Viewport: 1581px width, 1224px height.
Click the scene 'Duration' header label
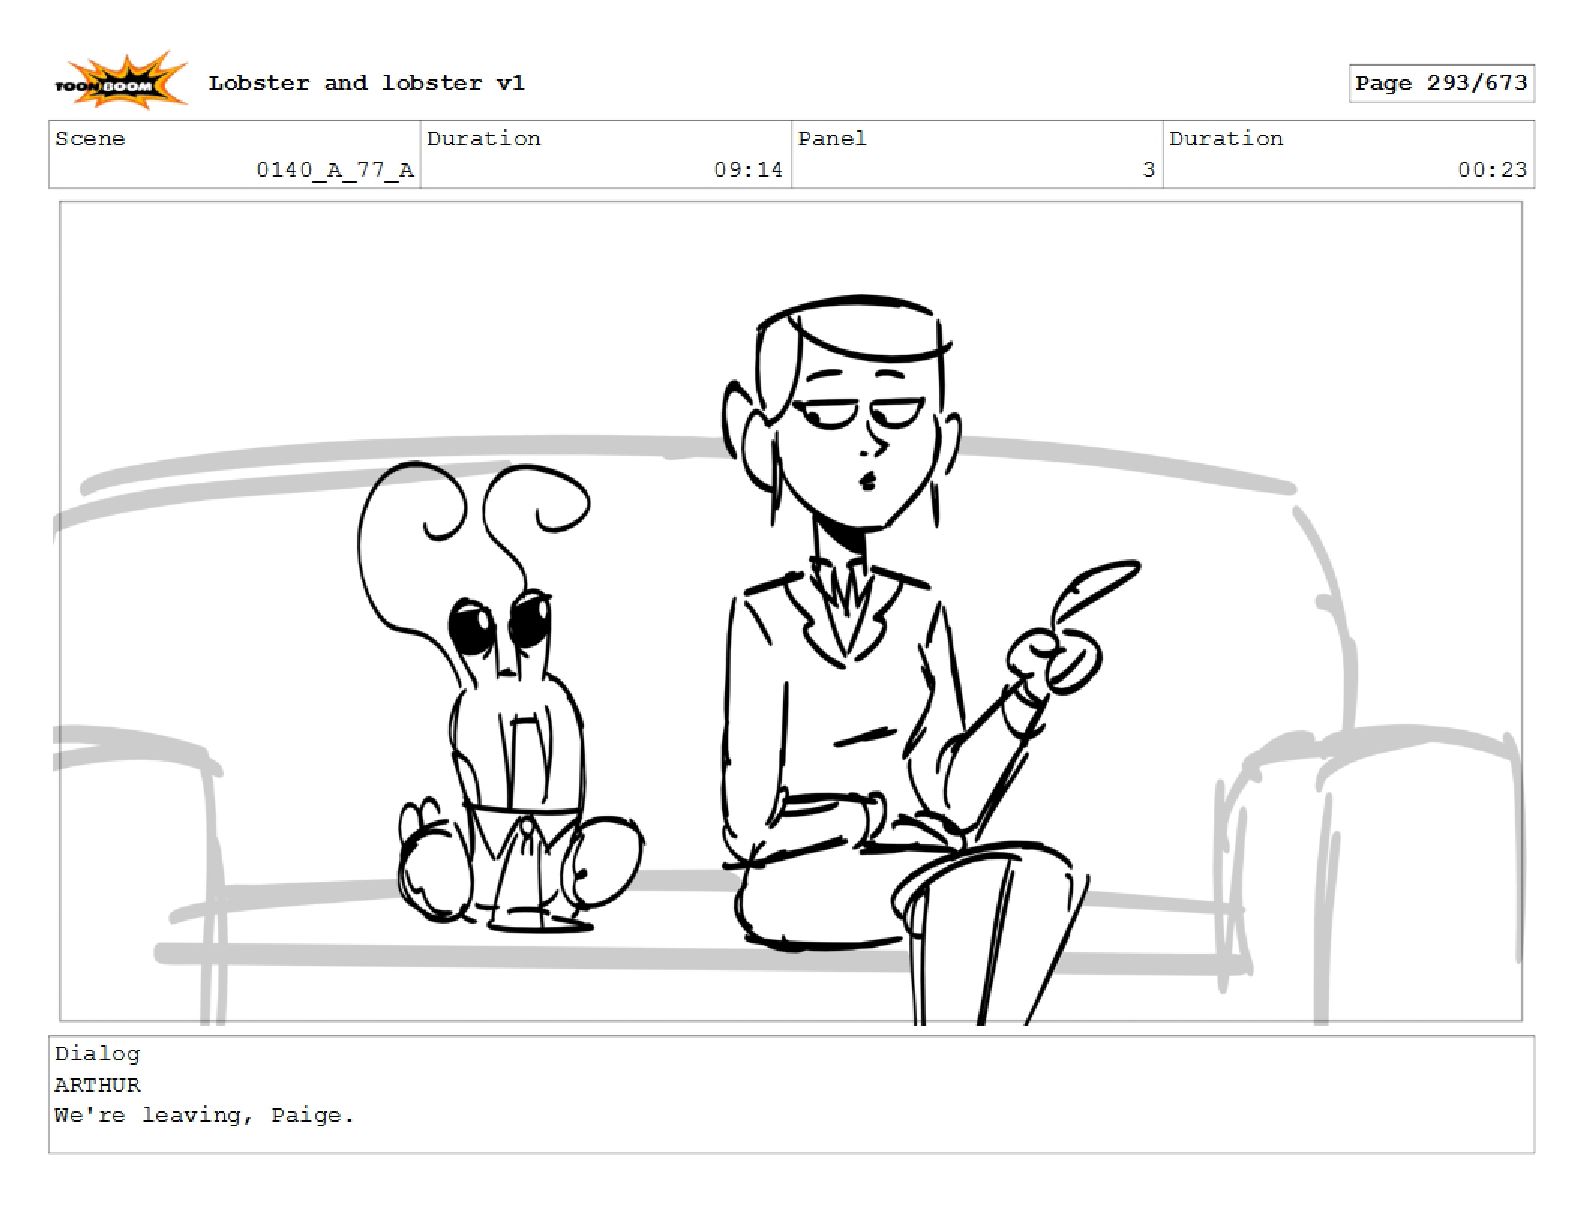coord(484,139)
